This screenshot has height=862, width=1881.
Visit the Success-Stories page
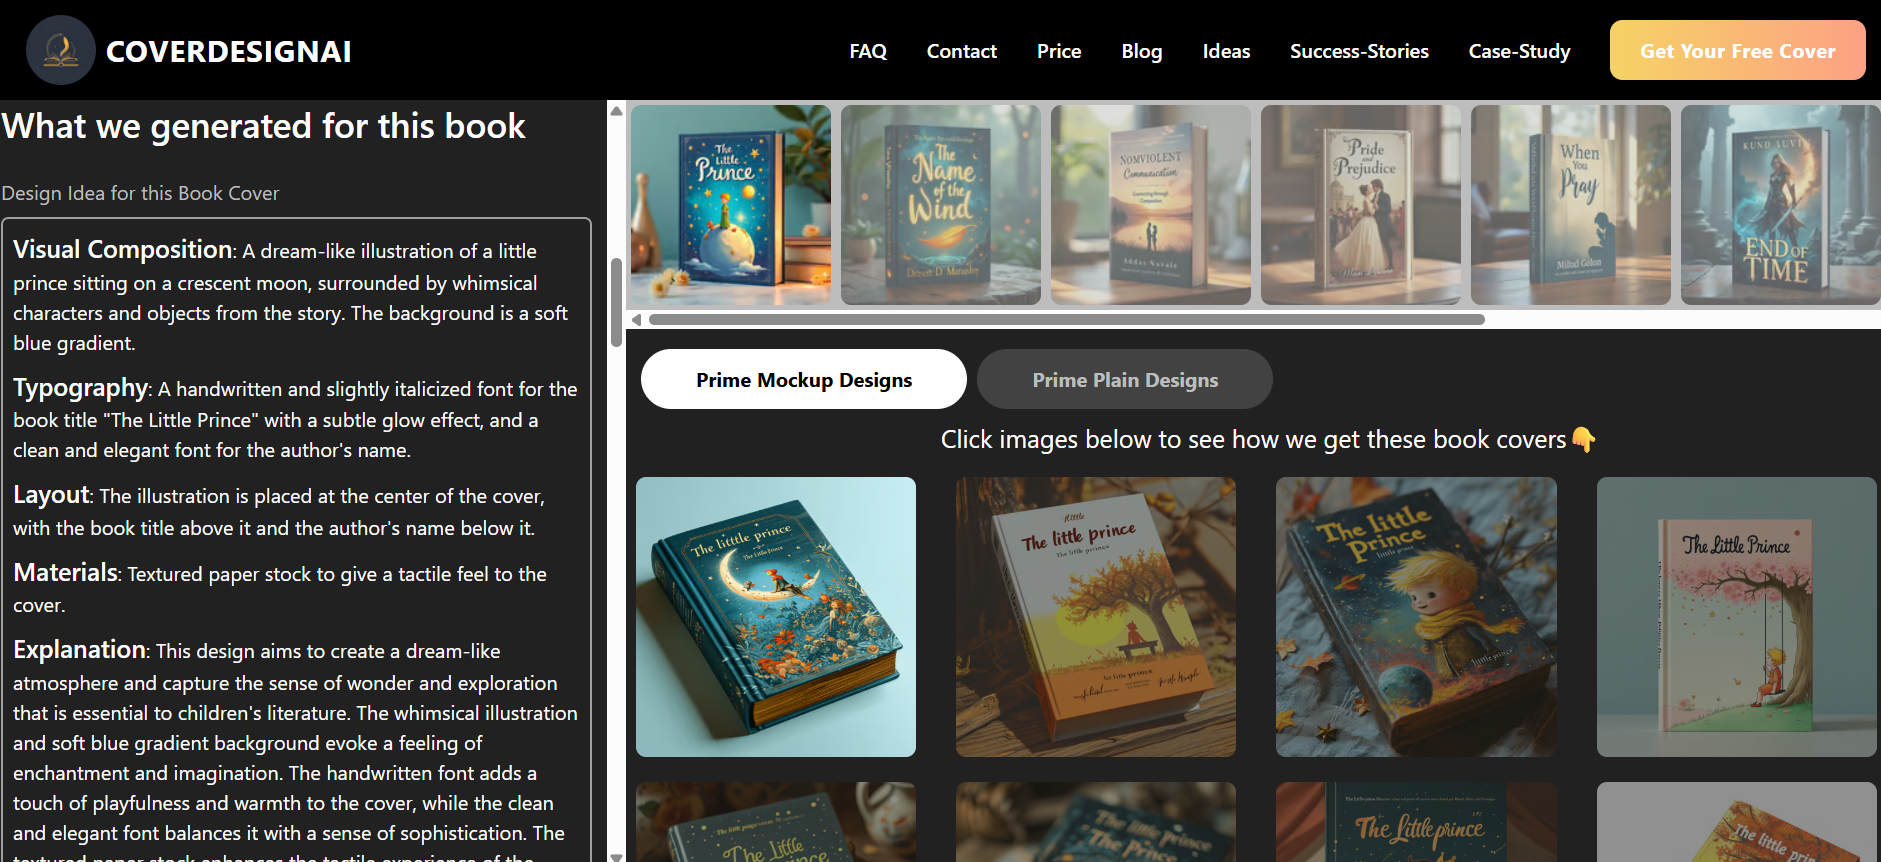click(1359, 51)
